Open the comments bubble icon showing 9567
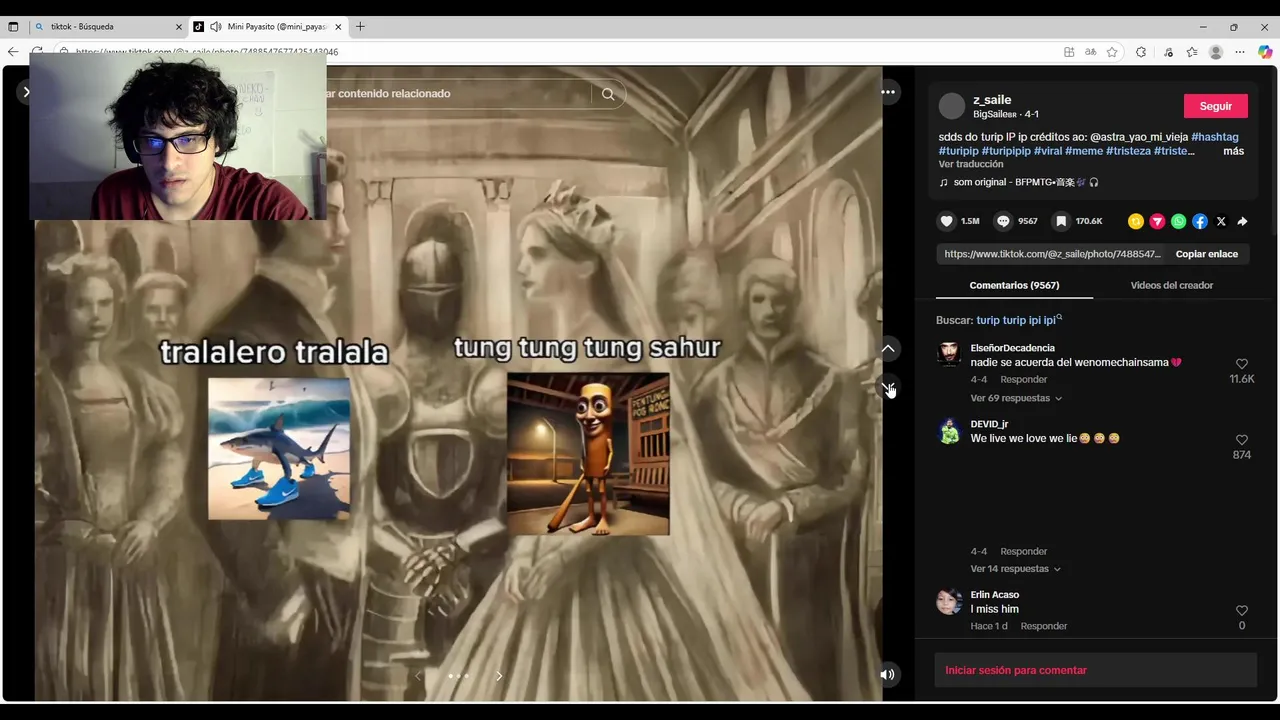Screen dimensions: 1280x720 (1003, 221)
